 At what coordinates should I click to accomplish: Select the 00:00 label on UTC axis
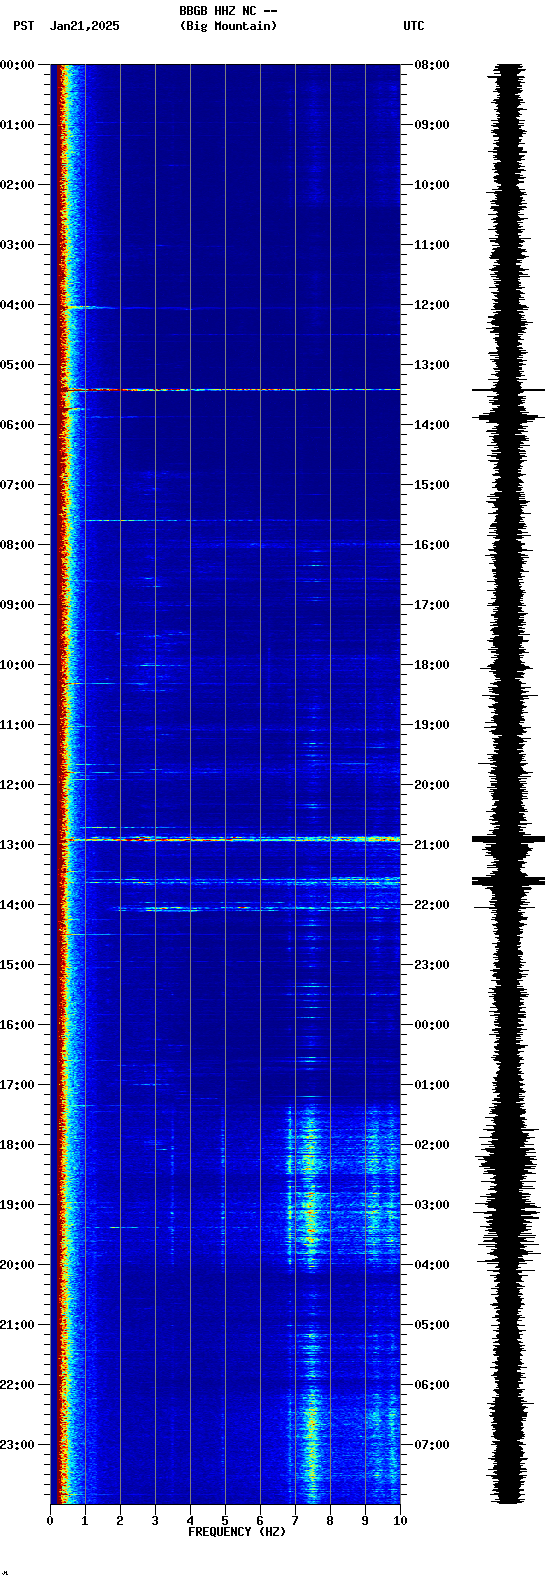coord(432,1025)
